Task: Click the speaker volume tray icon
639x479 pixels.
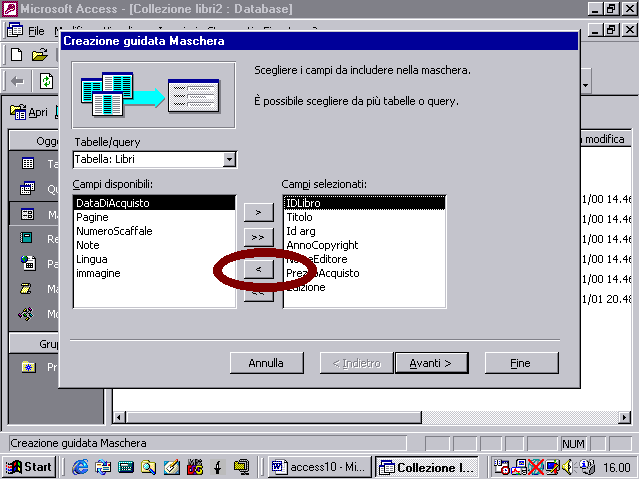Action: click(x=567, y=467)
